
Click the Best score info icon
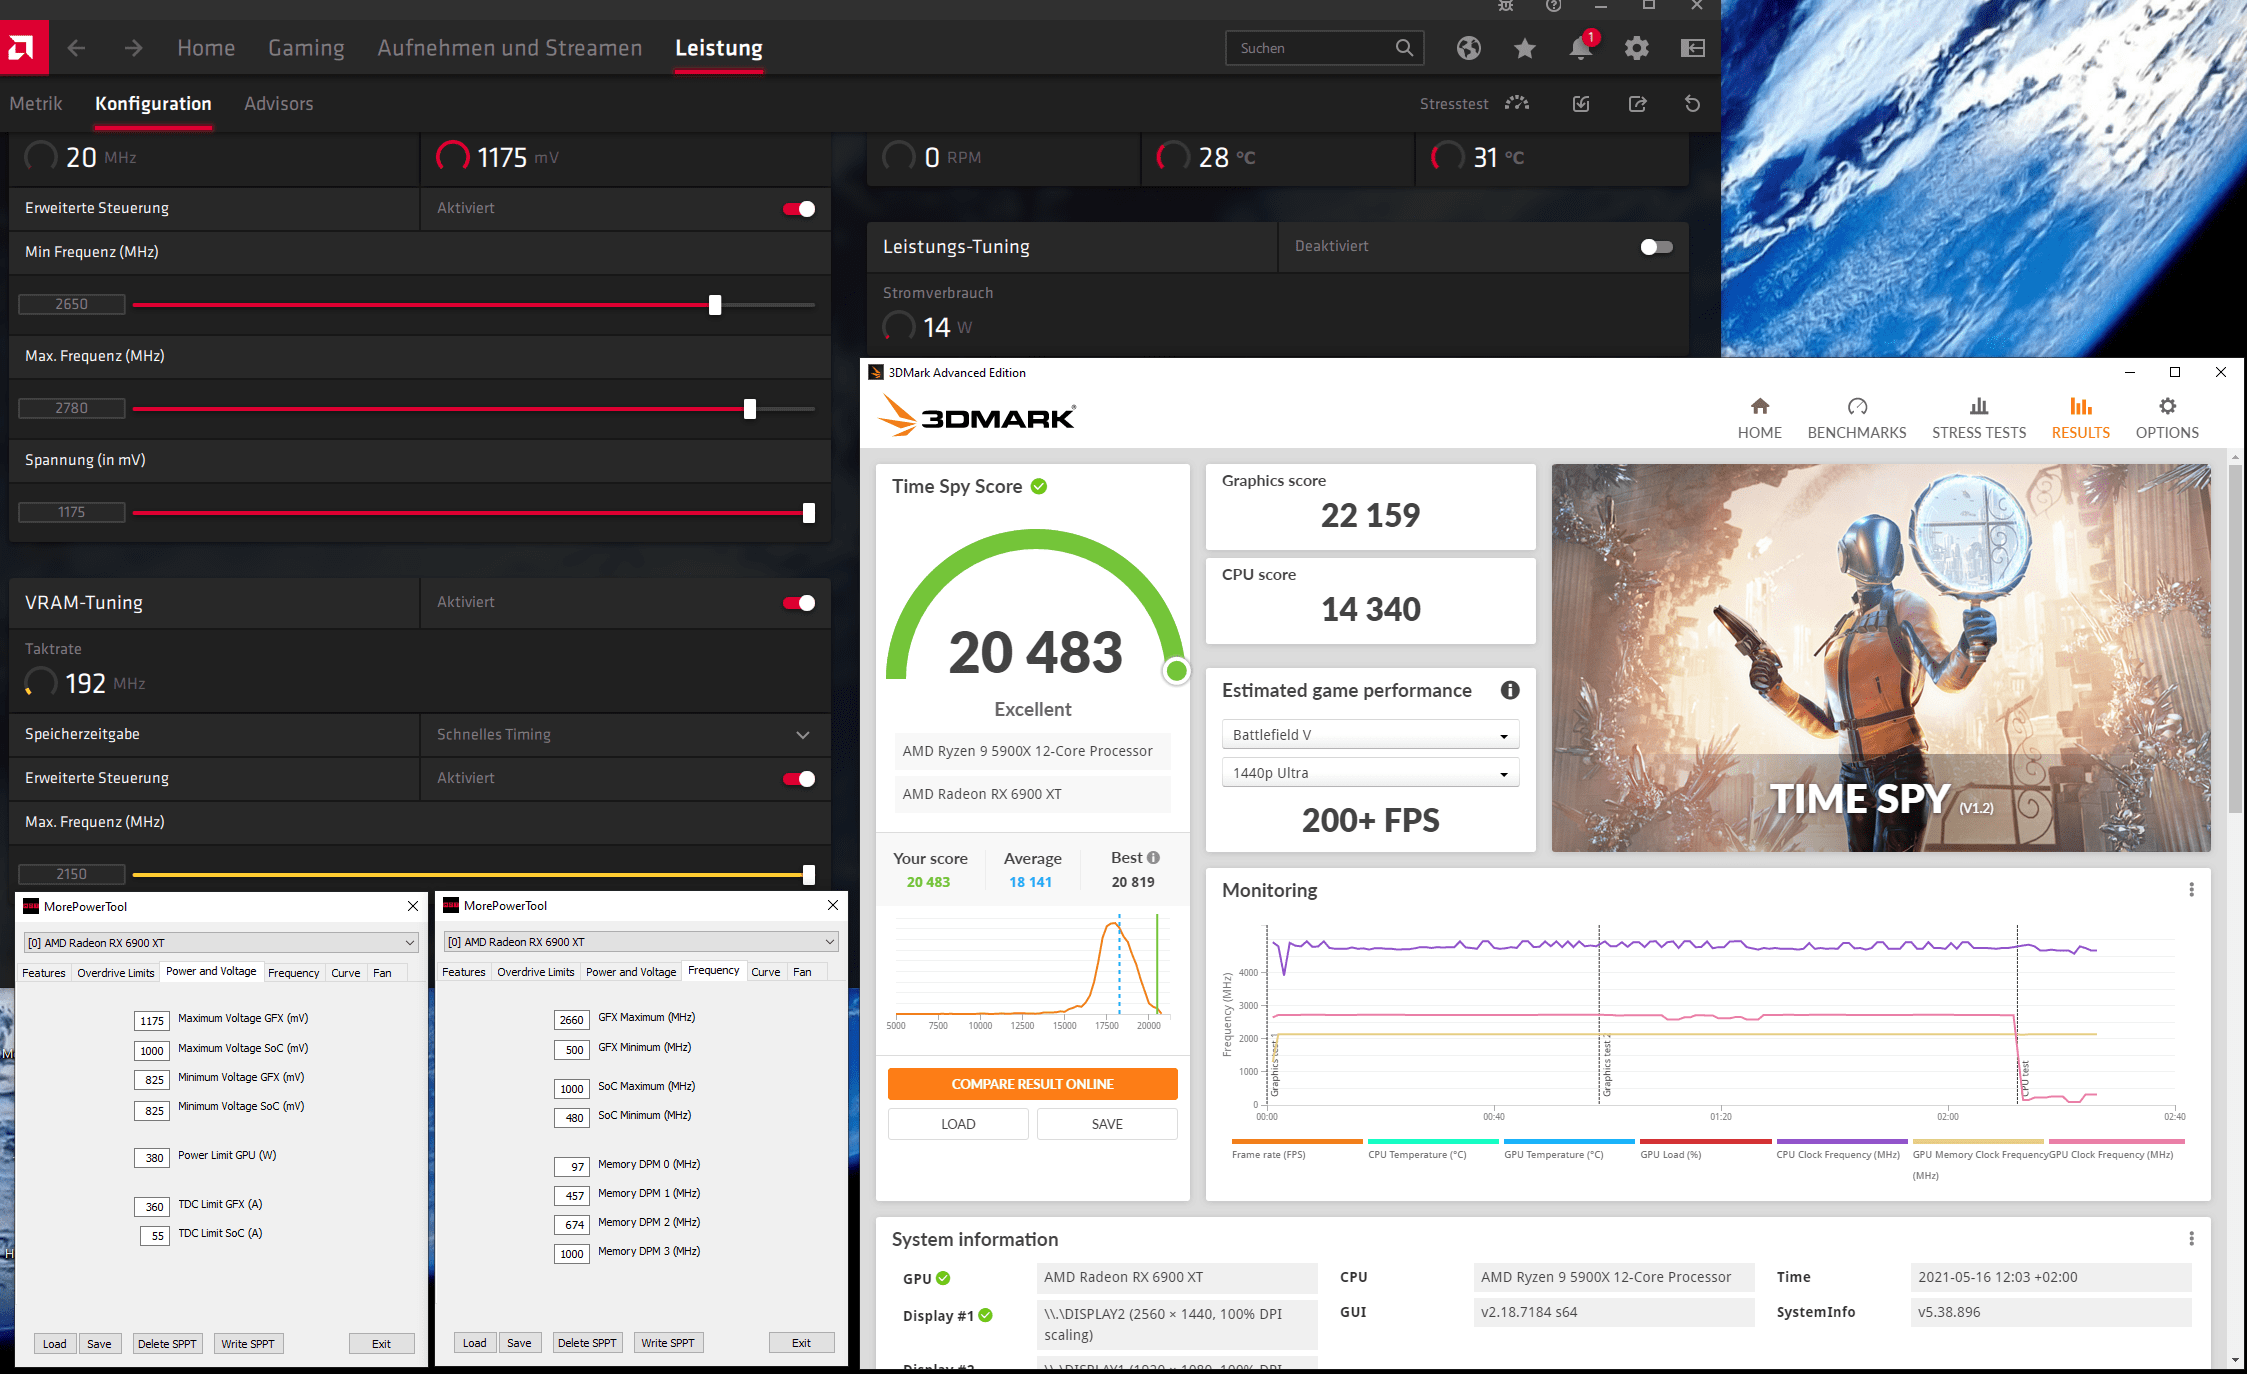(x=1153, y=857)
